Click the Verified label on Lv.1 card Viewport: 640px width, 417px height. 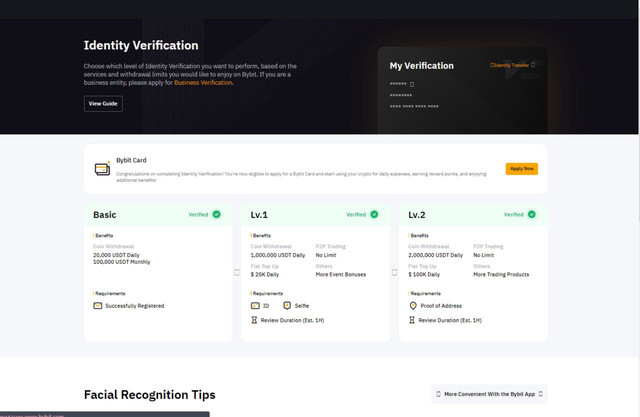point(356,215)
